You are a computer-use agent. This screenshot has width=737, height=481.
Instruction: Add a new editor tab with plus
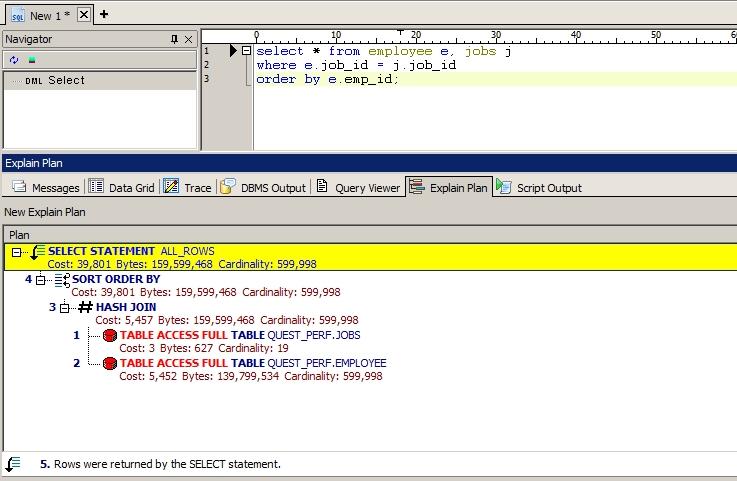coord(103,14)
